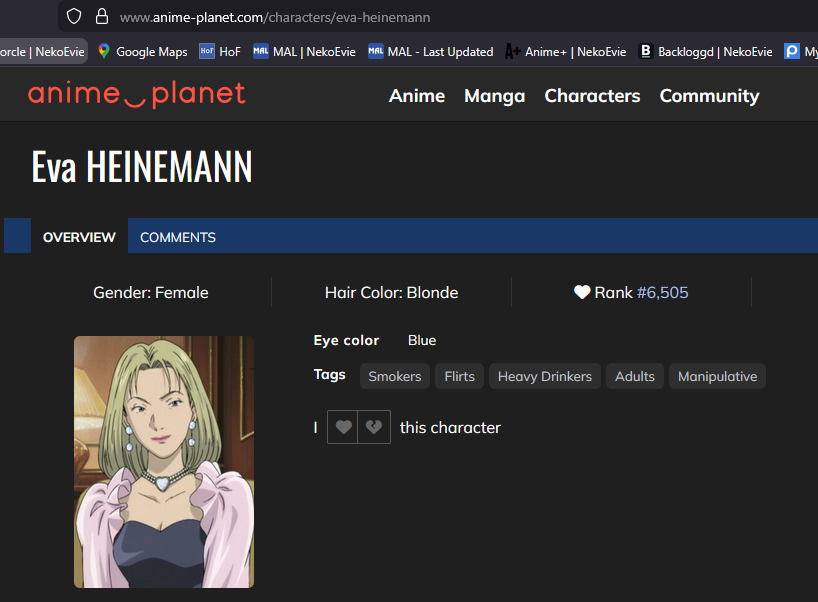
Task: Open the Anime navigation menu
Action: [417, 95]
